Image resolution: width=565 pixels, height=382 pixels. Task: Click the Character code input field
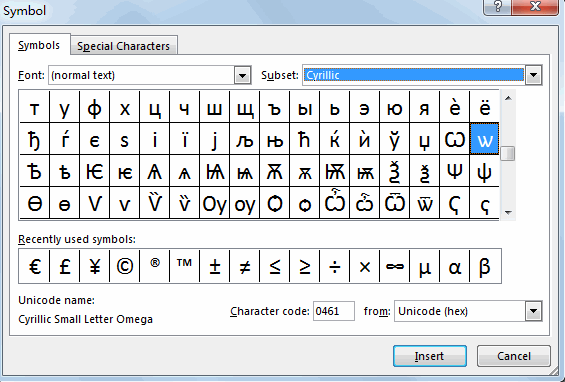[334, 311]
